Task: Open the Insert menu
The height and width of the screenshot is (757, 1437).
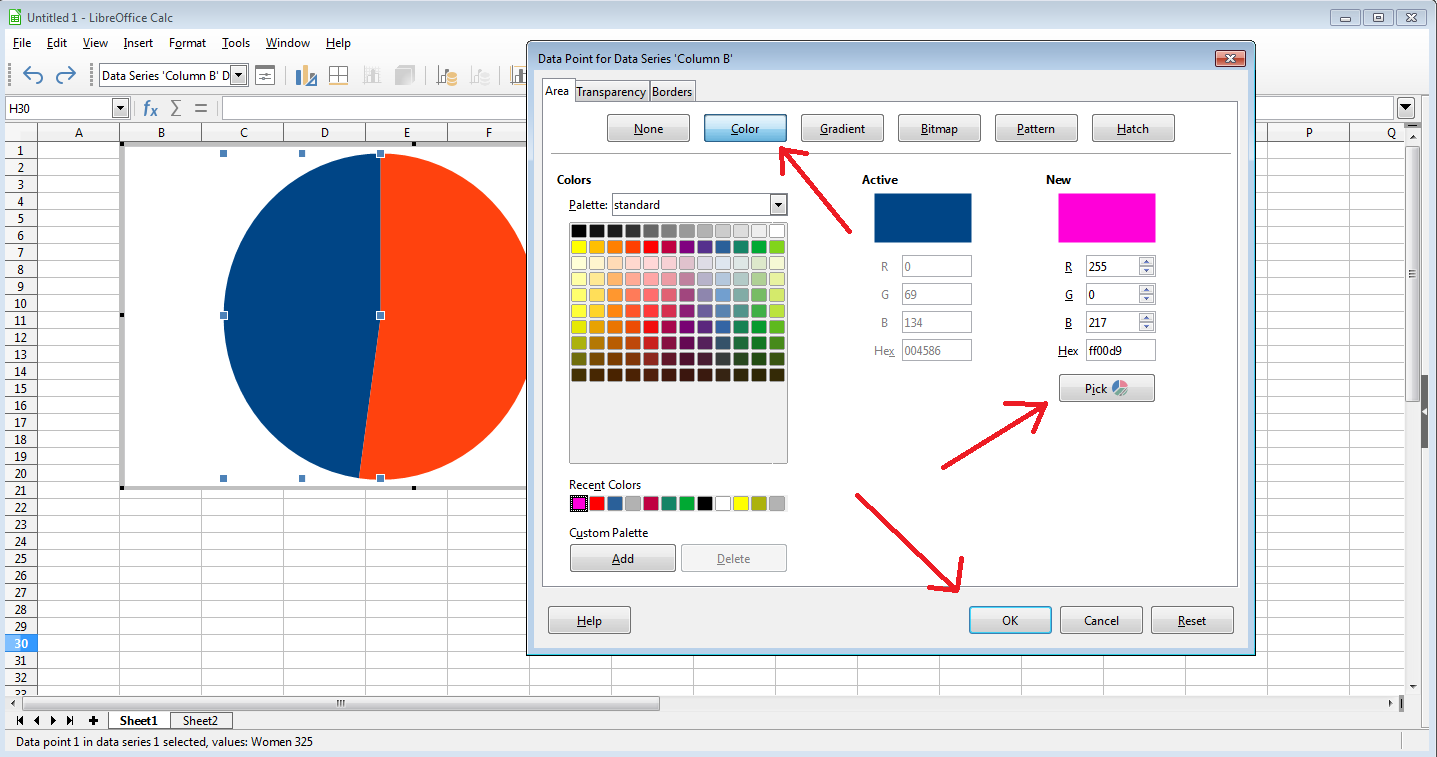Action: [x=138, y=43]
